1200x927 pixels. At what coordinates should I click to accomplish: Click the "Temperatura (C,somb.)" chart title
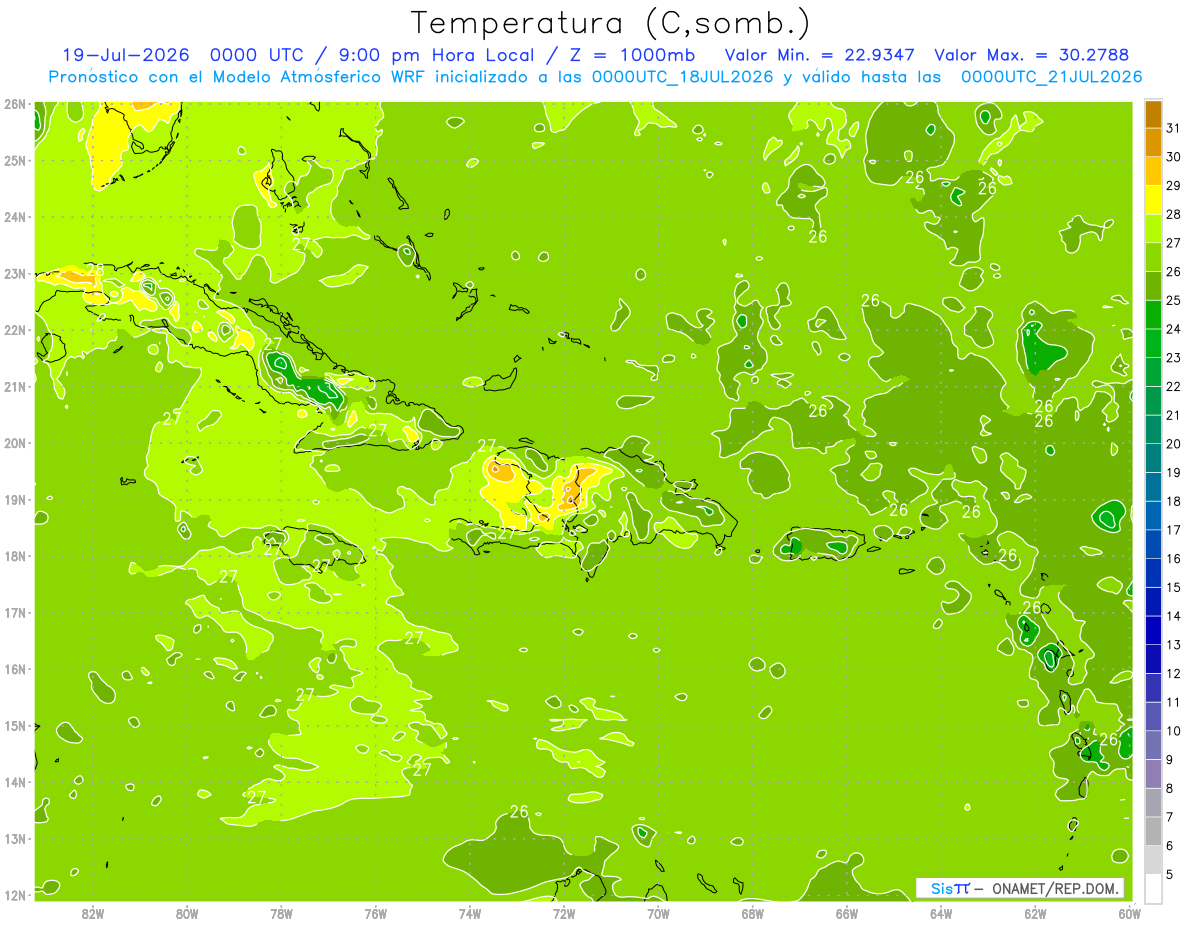point(611,23)
